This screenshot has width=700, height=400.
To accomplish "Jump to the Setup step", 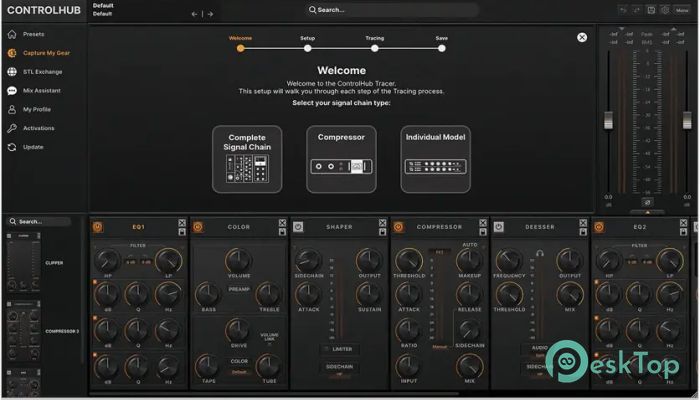I will point(307,47).
